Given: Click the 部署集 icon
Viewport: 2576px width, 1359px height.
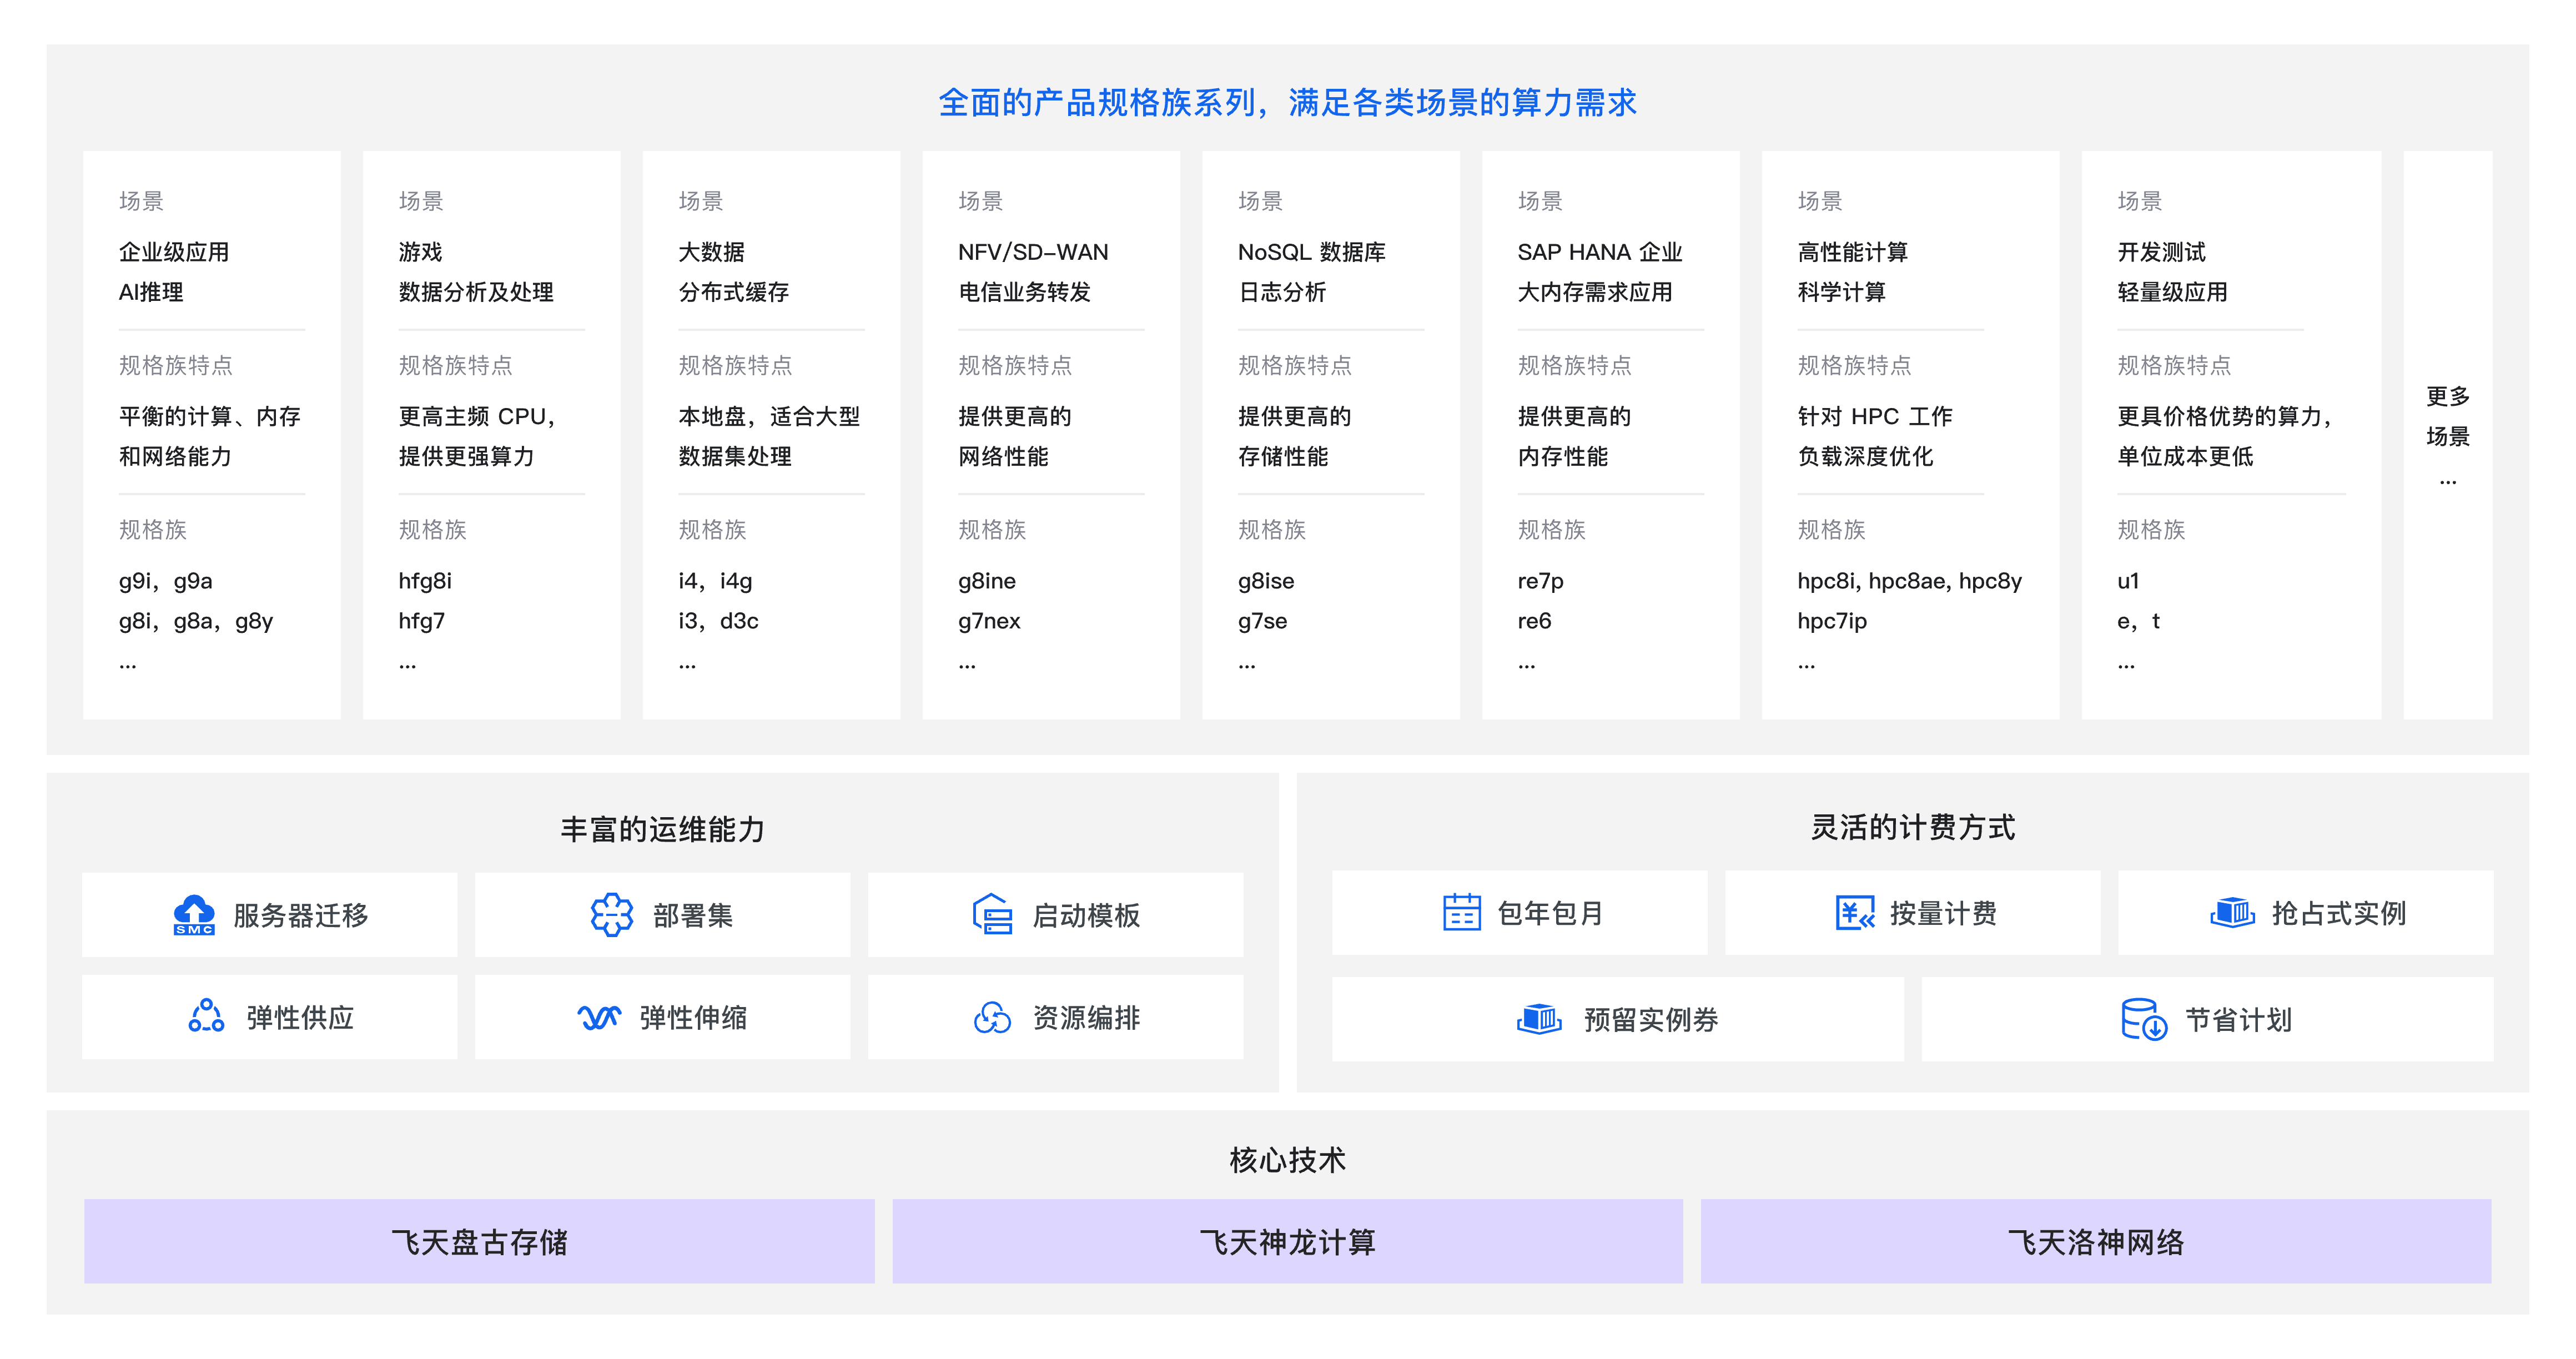Looking at the screenshot, I should (x=610, y=913).
